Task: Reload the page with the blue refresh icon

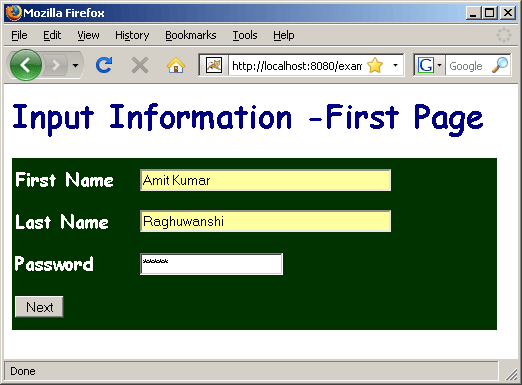Action: pyautogui.click(x=104, y=65)
